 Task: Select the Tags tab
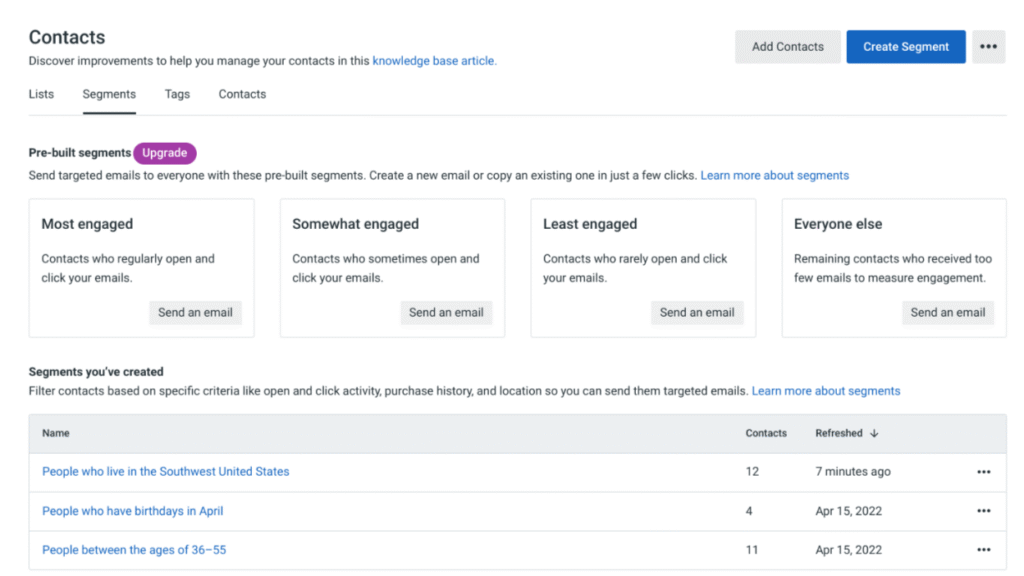[x=177, y=94]
